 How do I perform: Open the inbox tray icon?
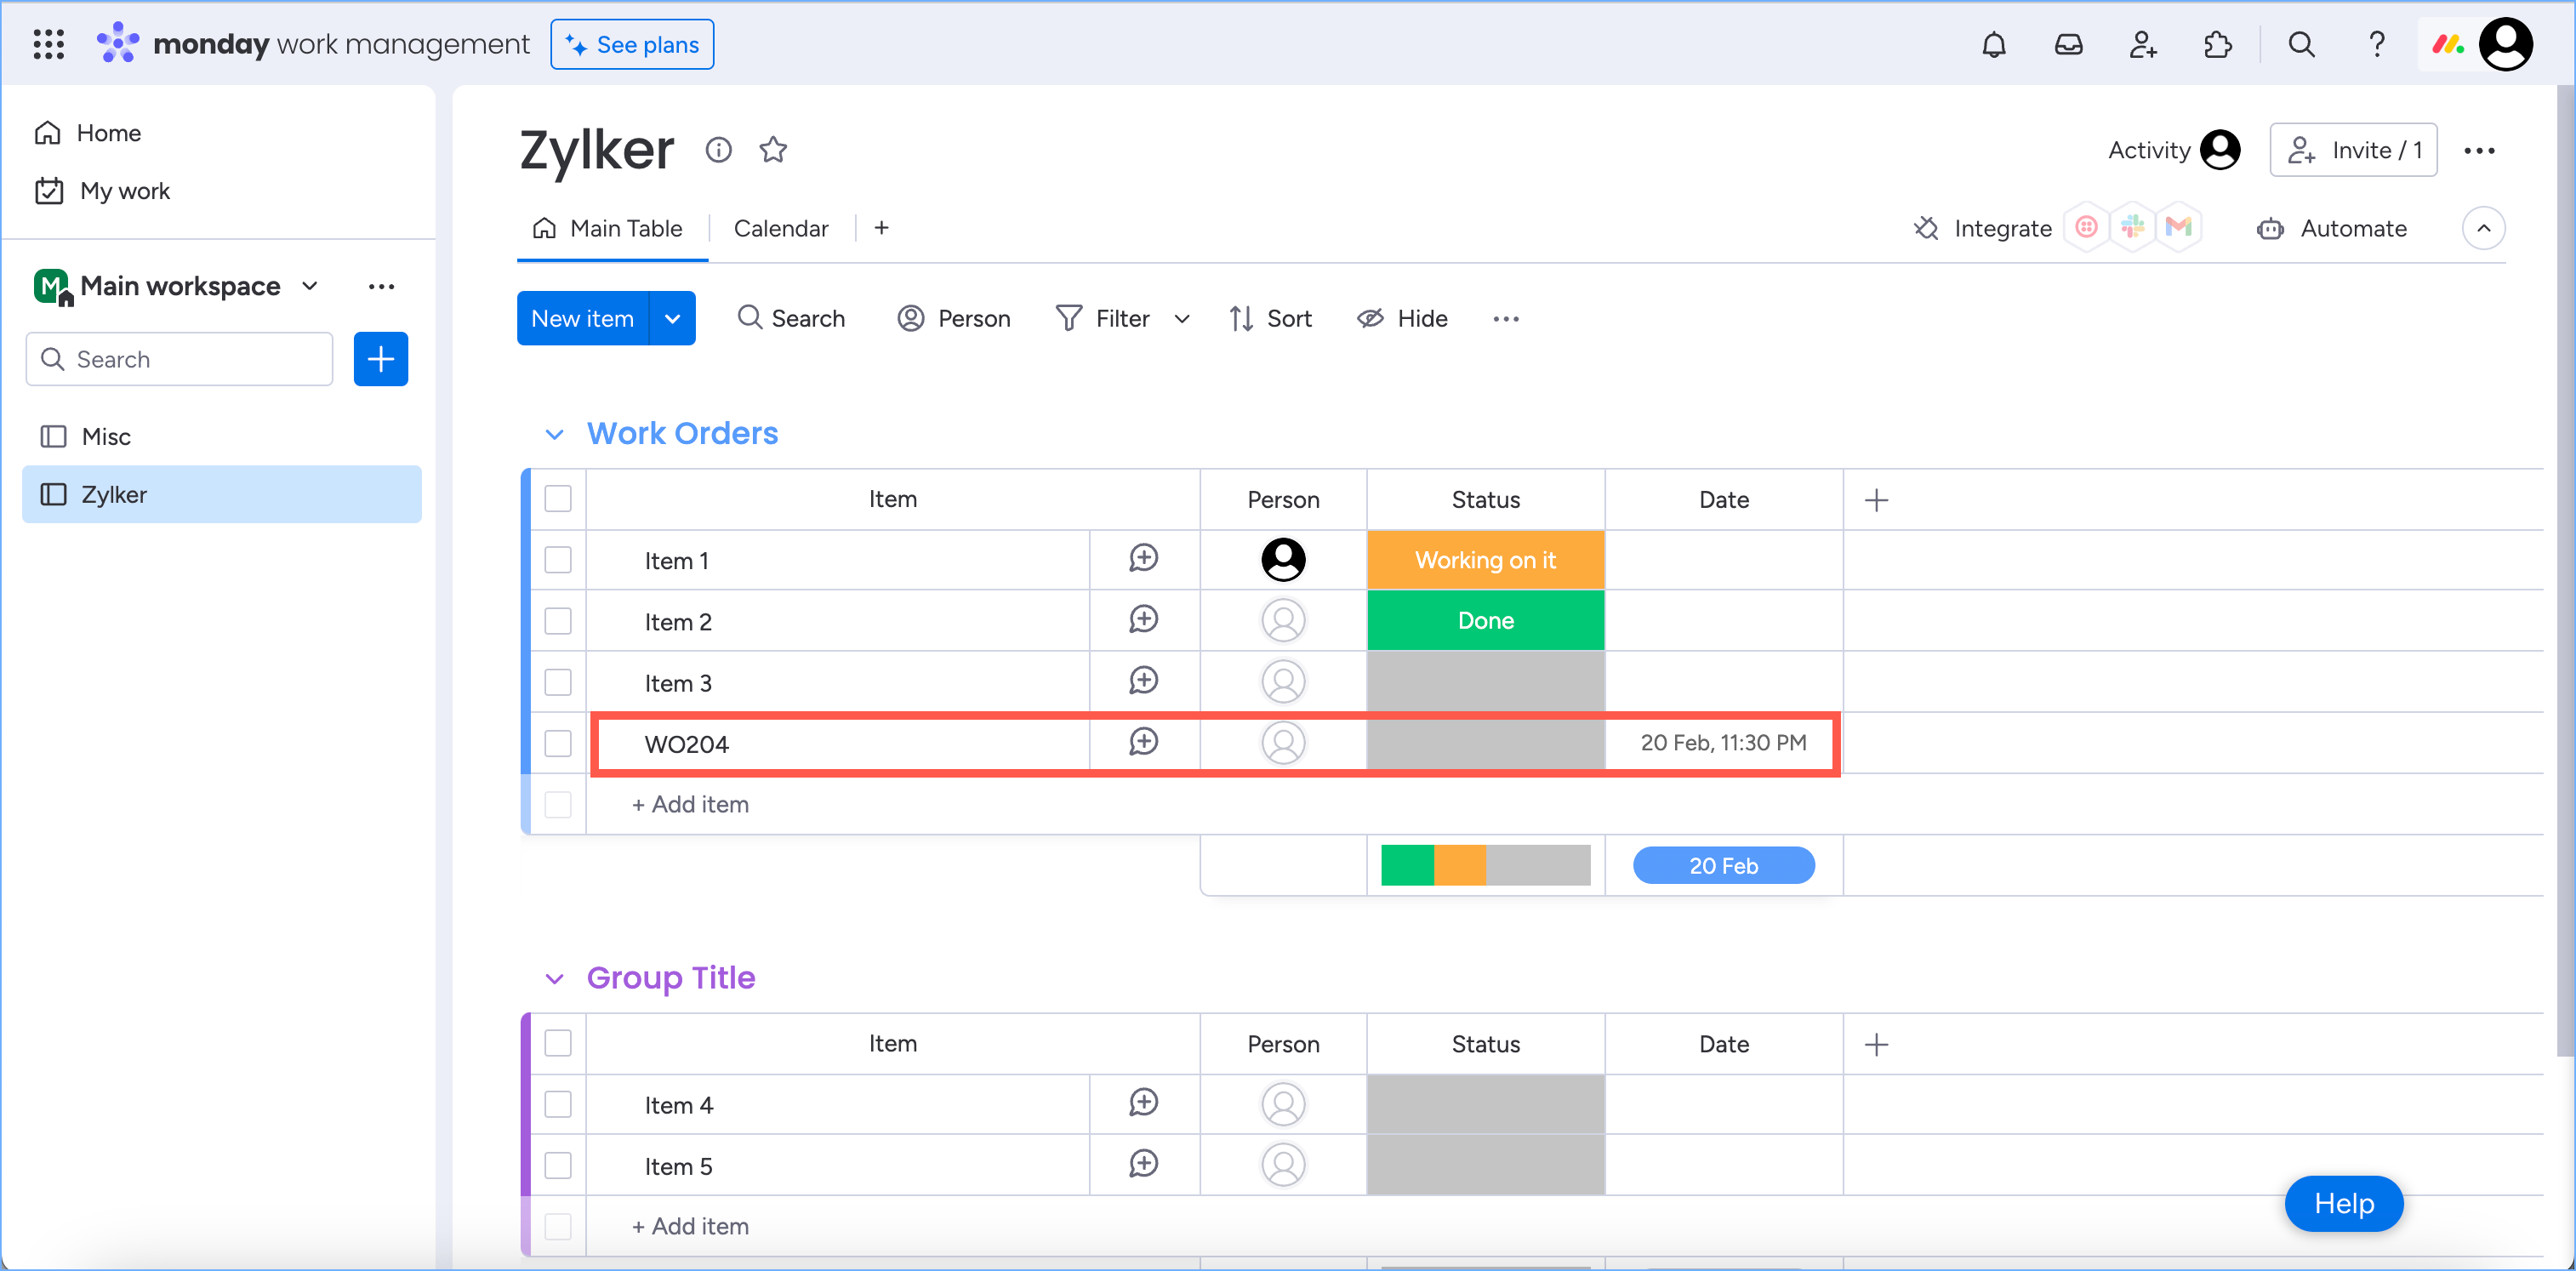(x=2067, y=44)
